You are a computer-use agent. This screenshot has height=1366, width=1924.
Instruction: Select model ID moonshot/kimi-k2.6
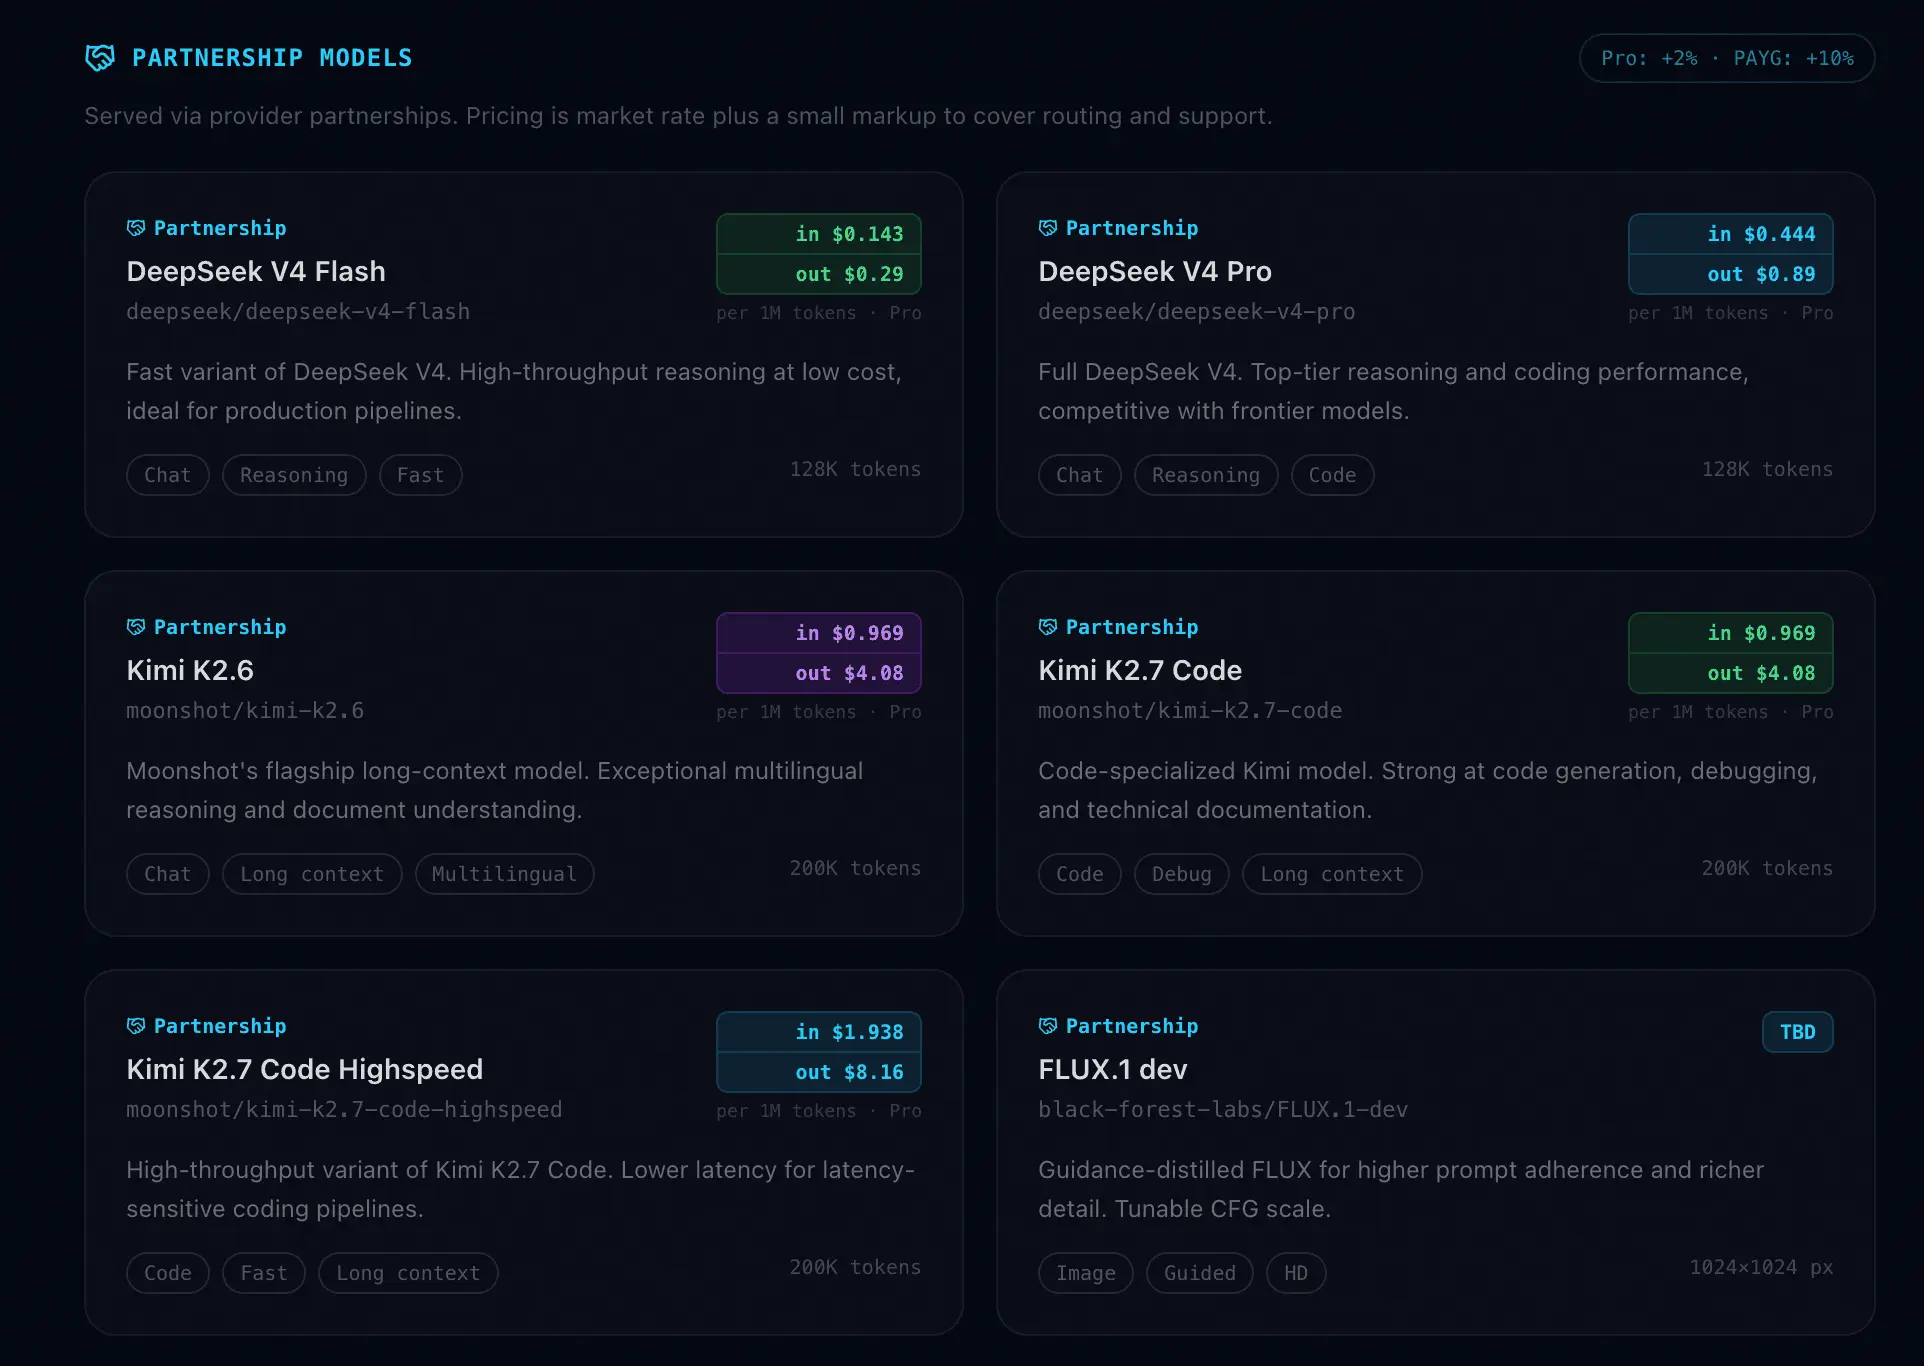pyautogui.click(x=245, y=711)
